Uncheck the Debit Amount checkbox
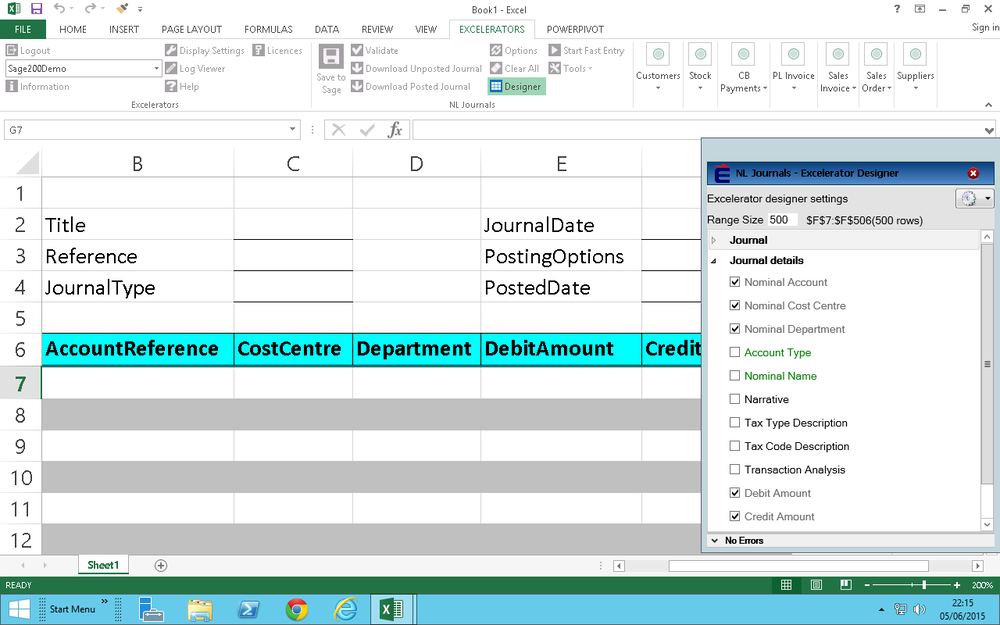Viewport: 1000px width, 625px height. [x=735, y=493]
